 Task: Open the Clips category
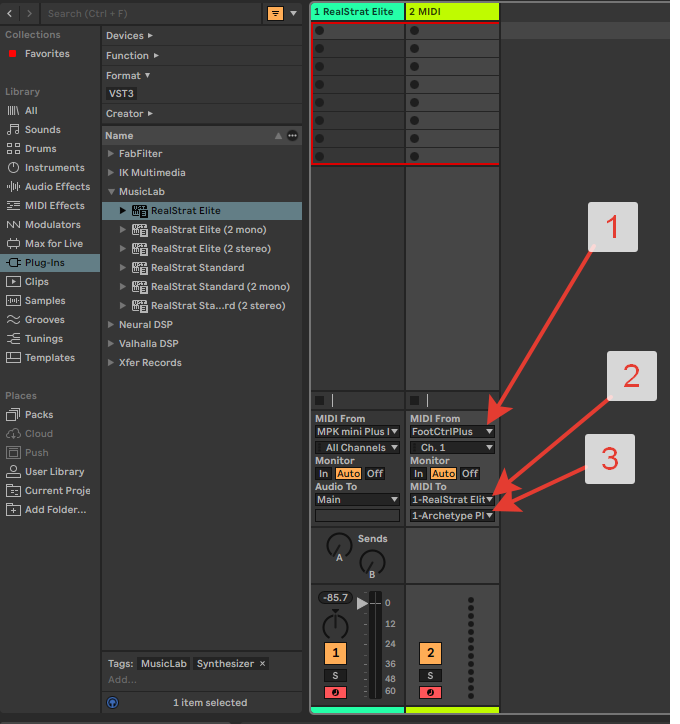point(36,281)
